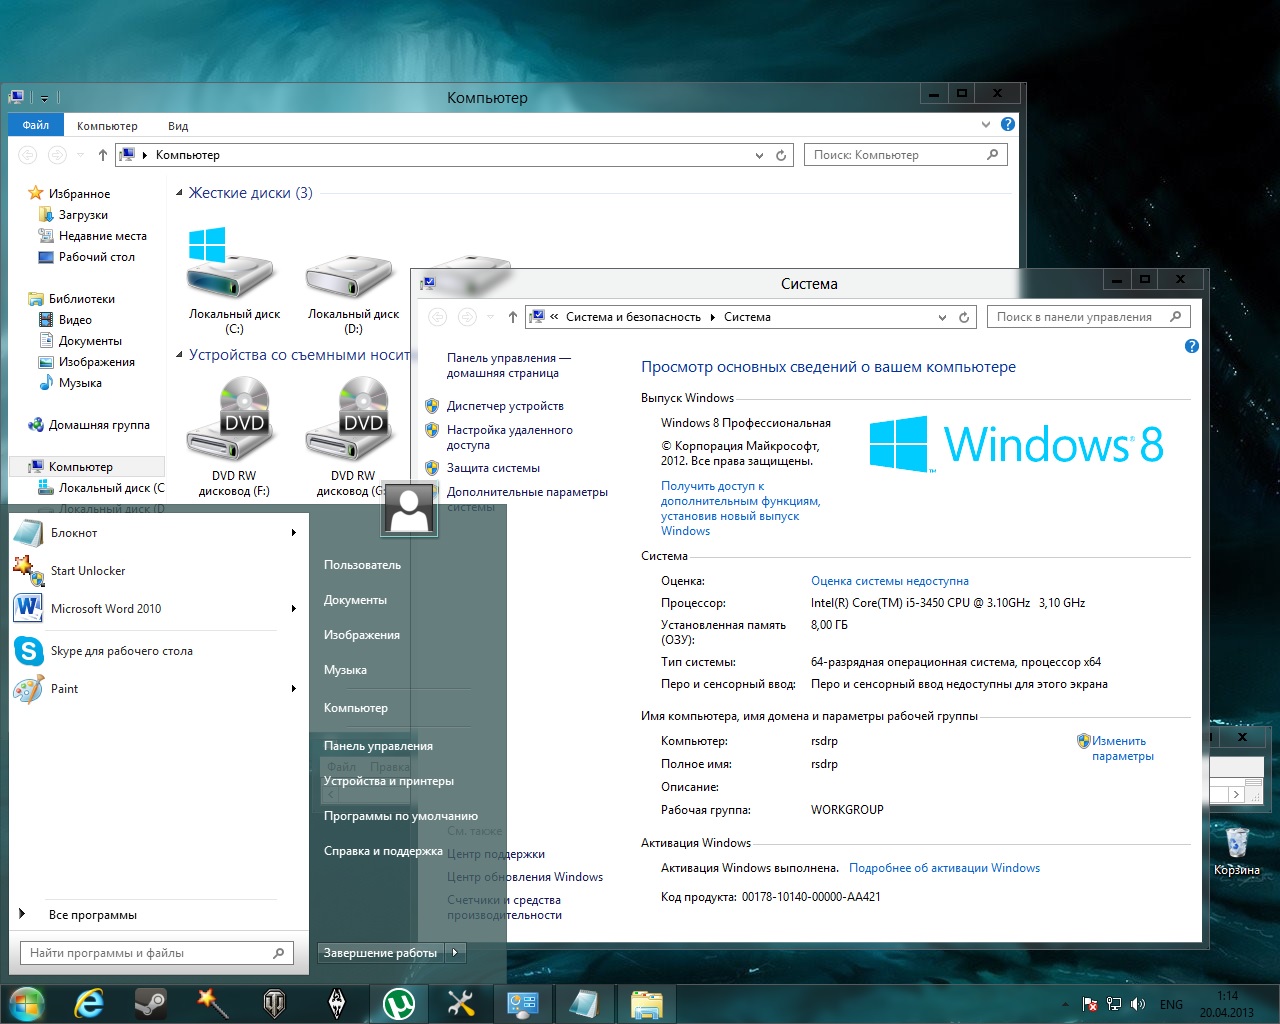Open help icon in Computer window ribbon
Image resolution: width=1280 pixels, height=1024 pixels.
pos(1008,124)
